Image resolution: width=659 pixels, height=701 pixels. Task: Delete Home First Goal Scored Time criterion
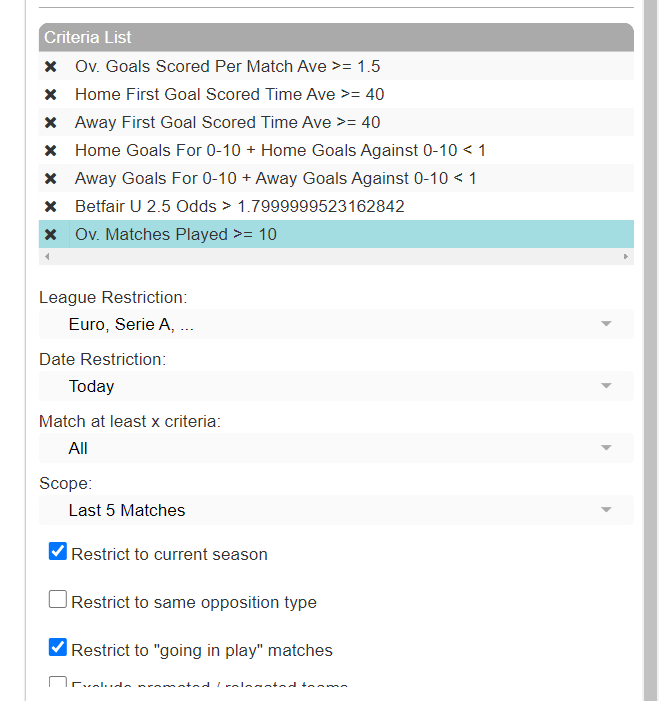pos(51,95)
